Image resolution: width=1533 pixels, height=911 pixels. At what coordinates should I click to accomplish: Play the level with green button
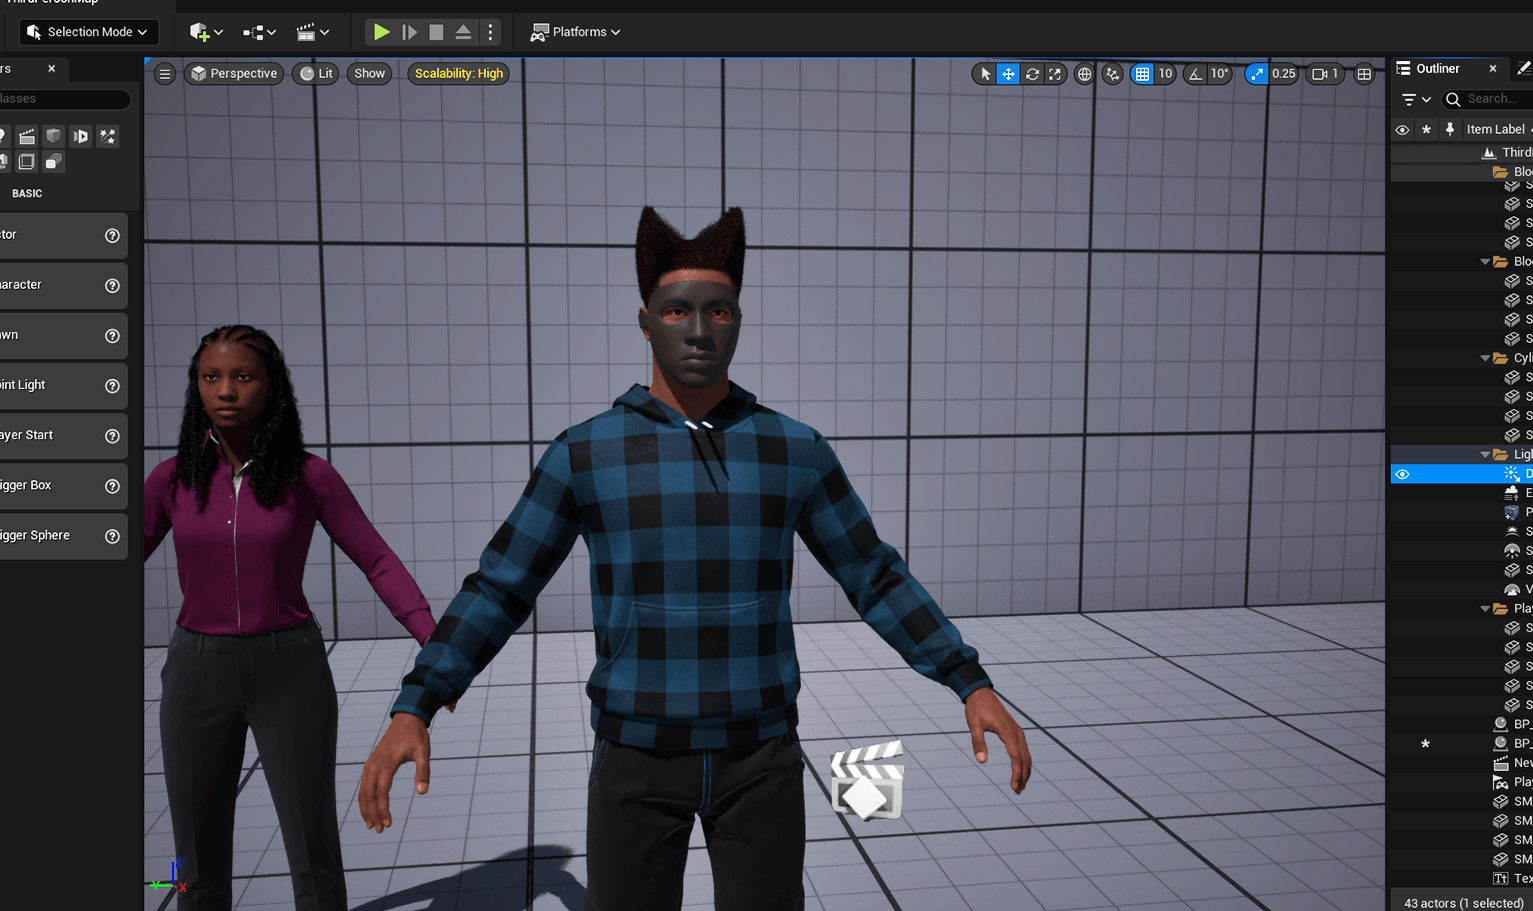pos(381,32)
